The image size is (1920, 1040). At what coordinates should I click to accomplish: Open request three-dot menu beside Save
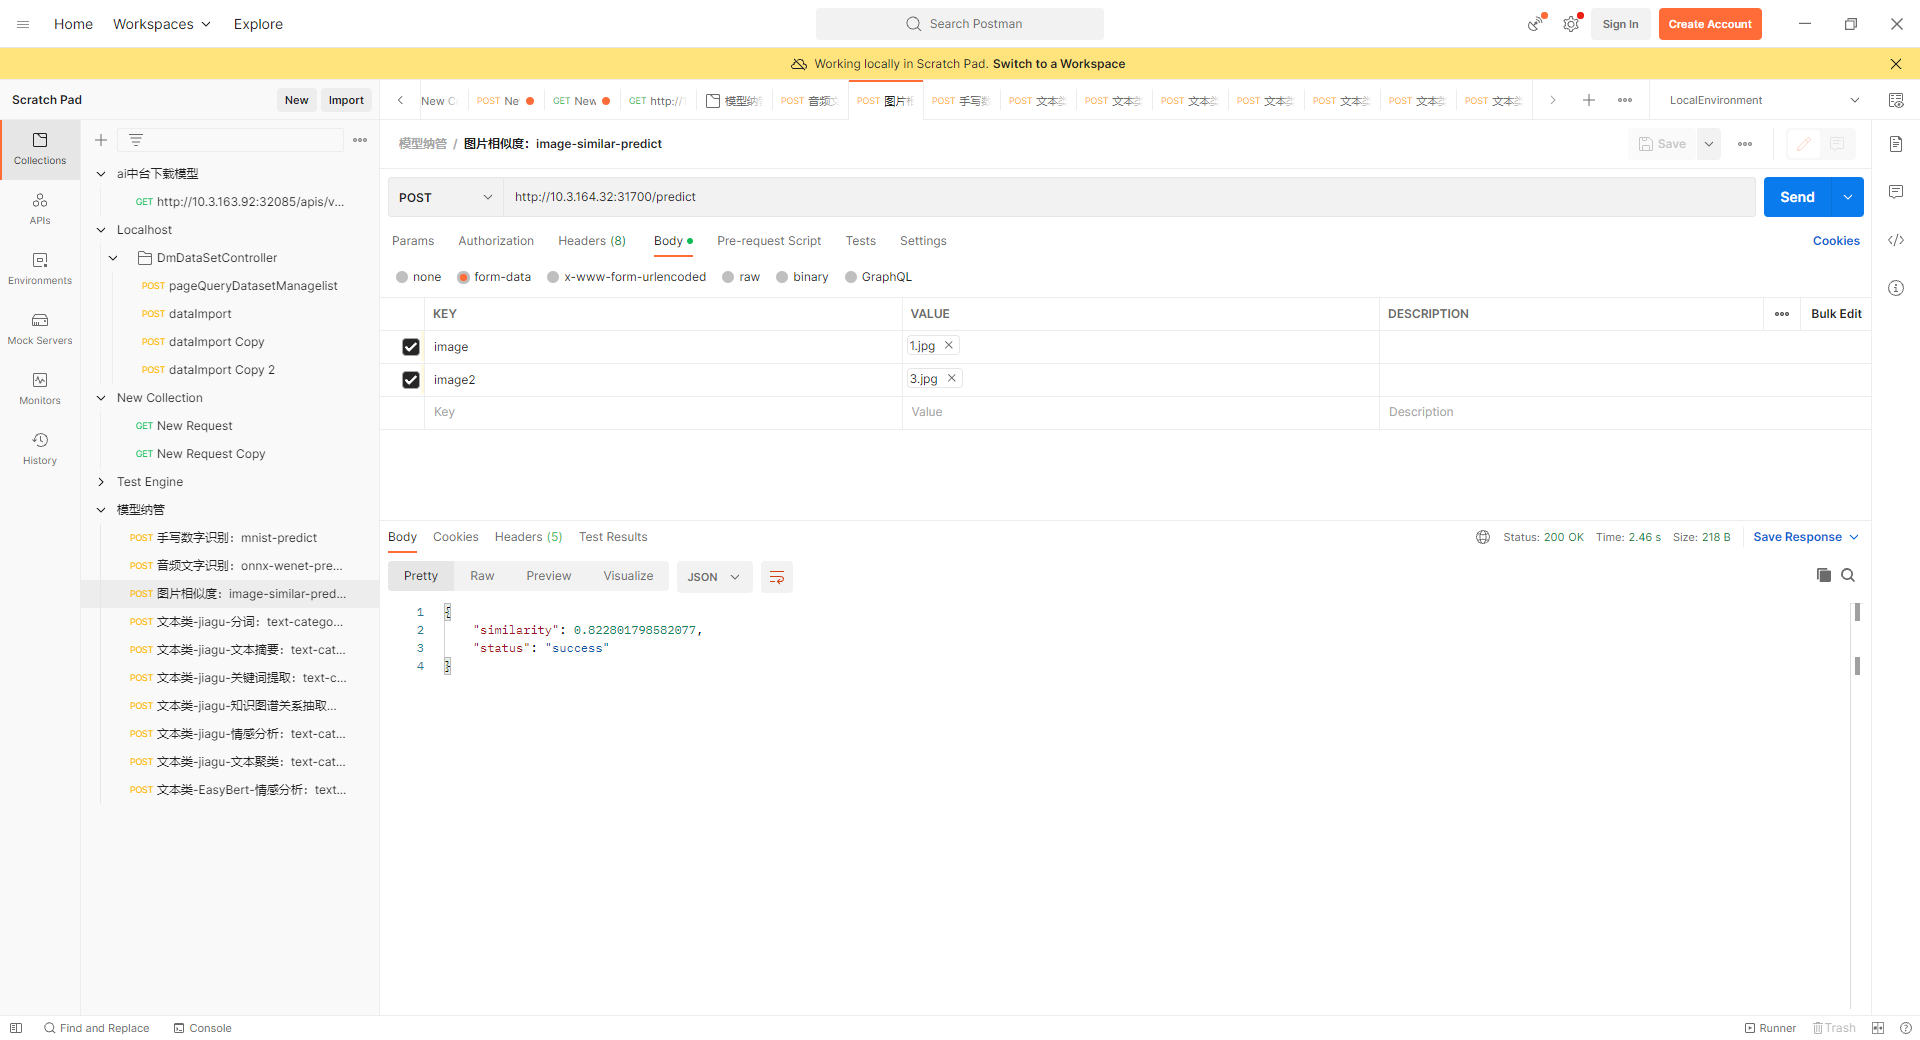coord(1745,144)
